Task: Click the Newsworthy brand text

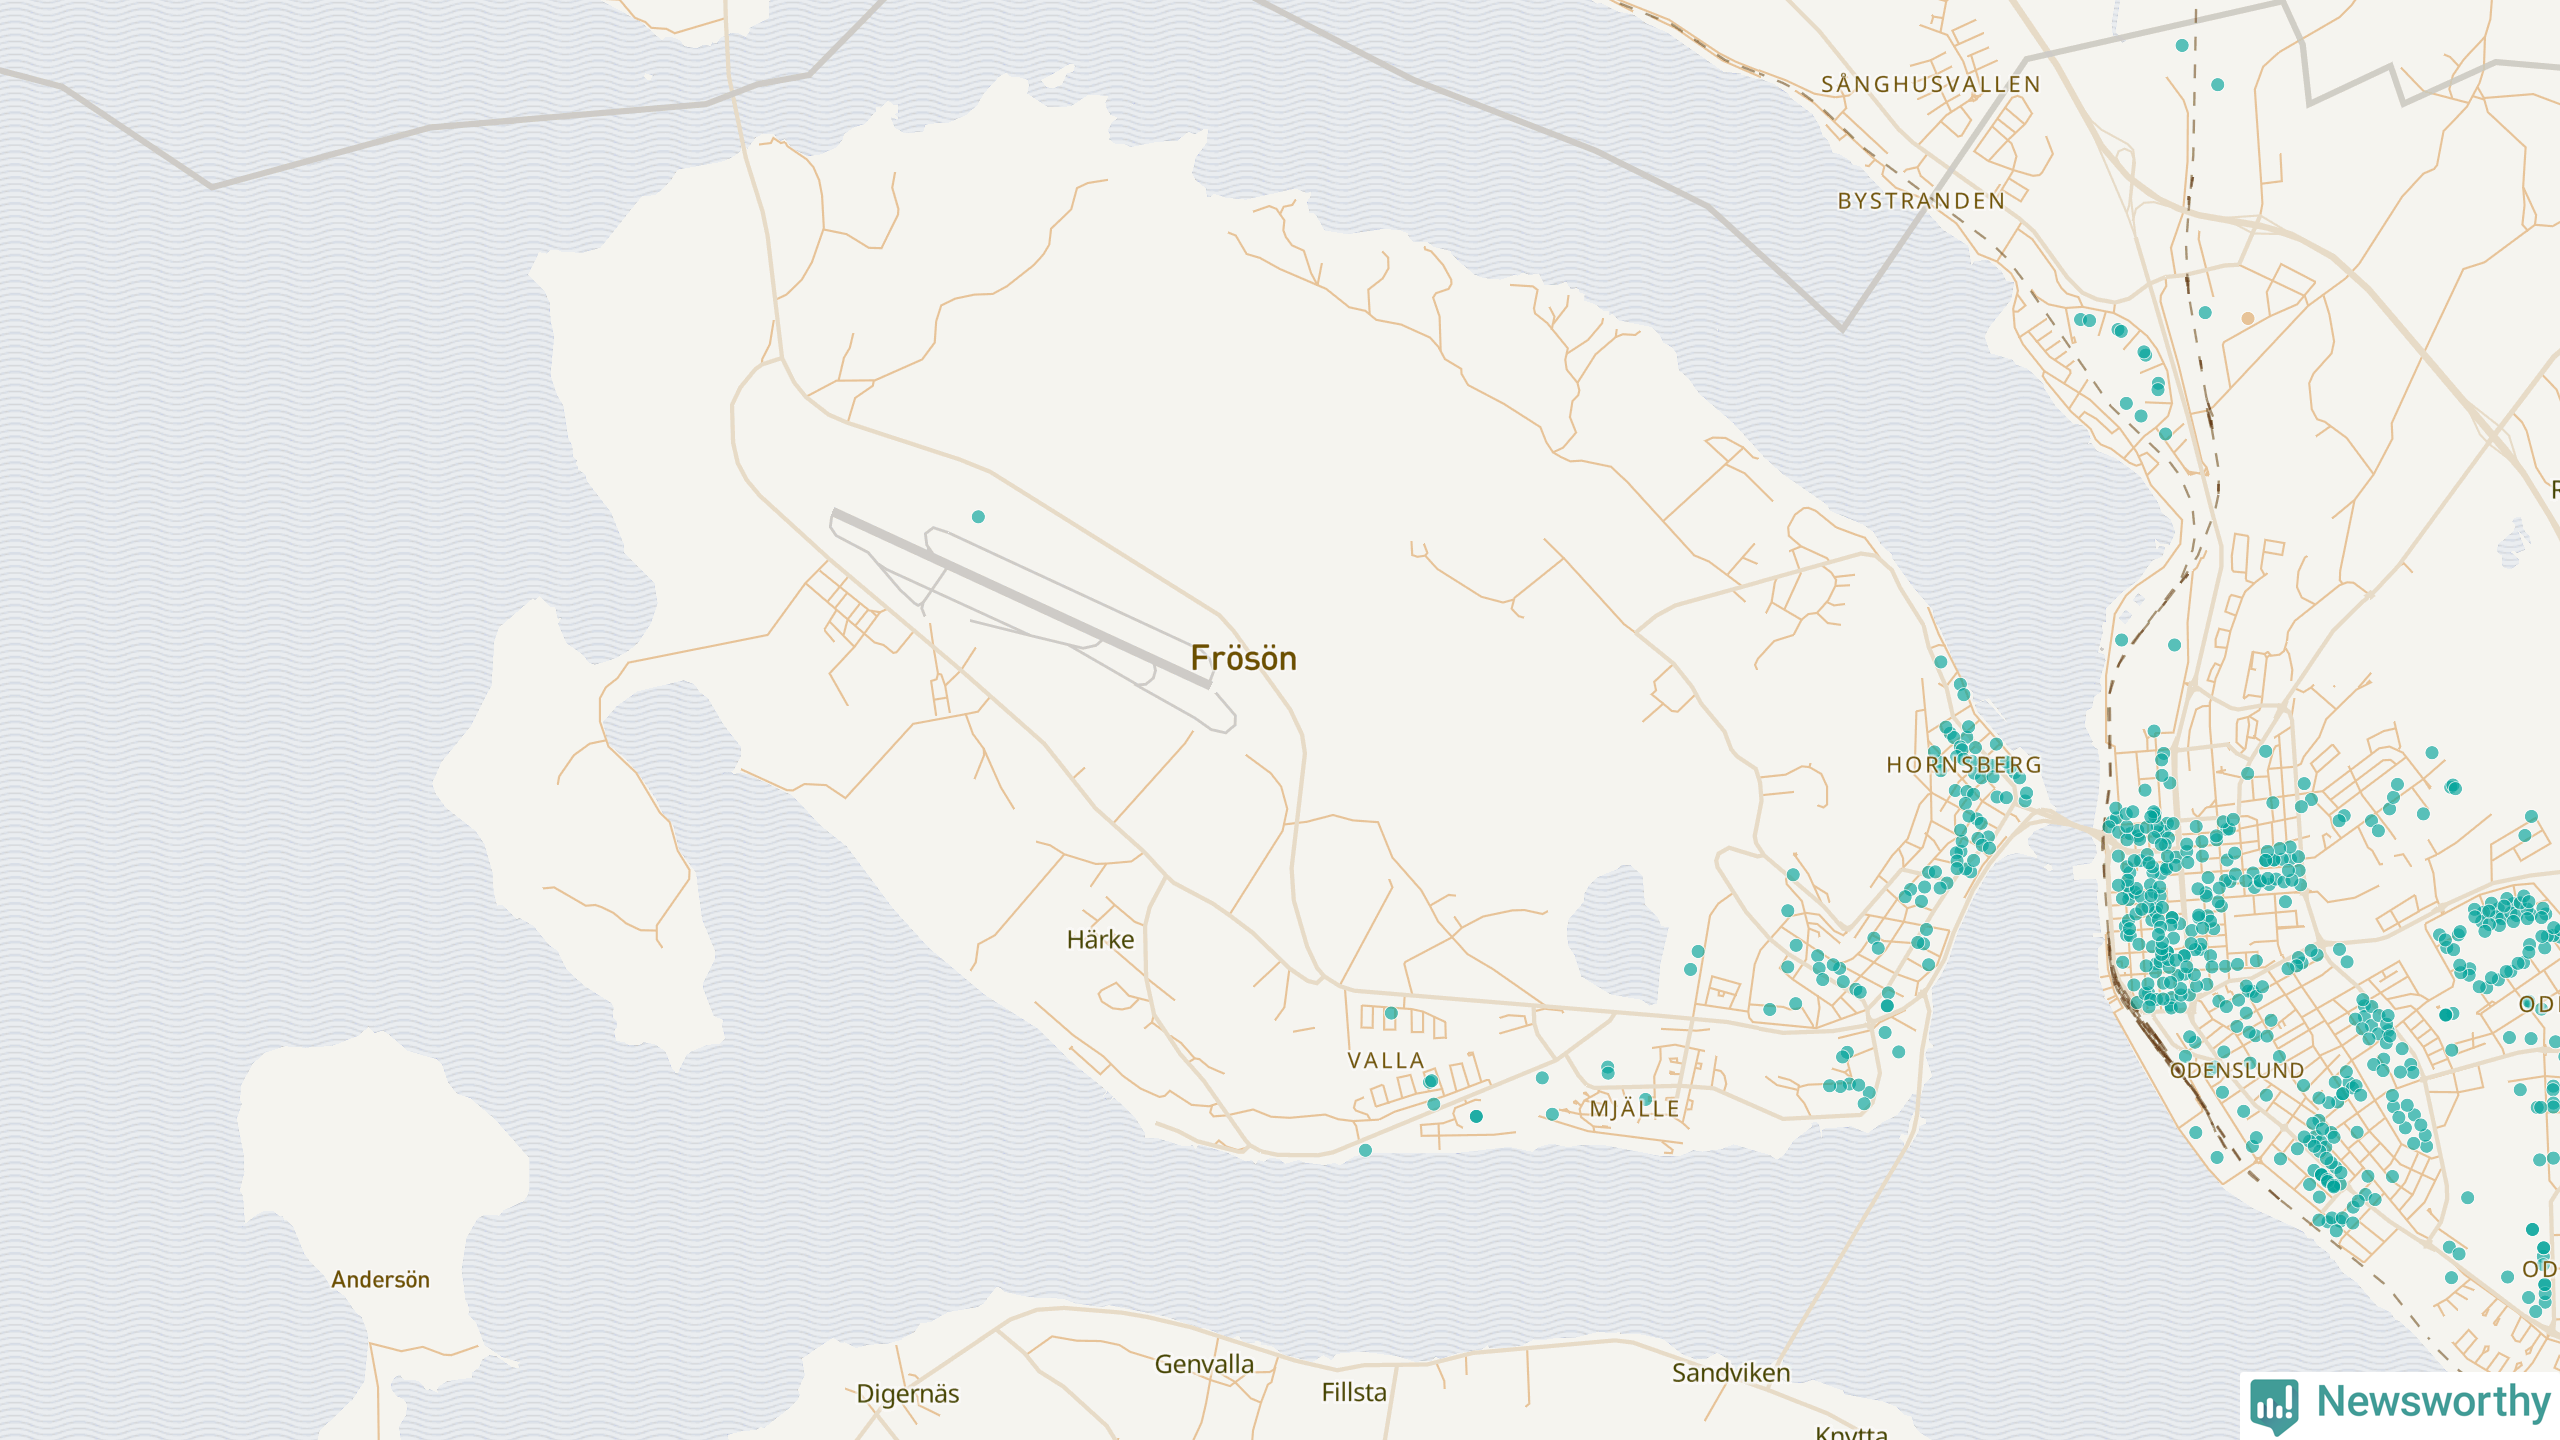Action: tap(2433, 1401)
